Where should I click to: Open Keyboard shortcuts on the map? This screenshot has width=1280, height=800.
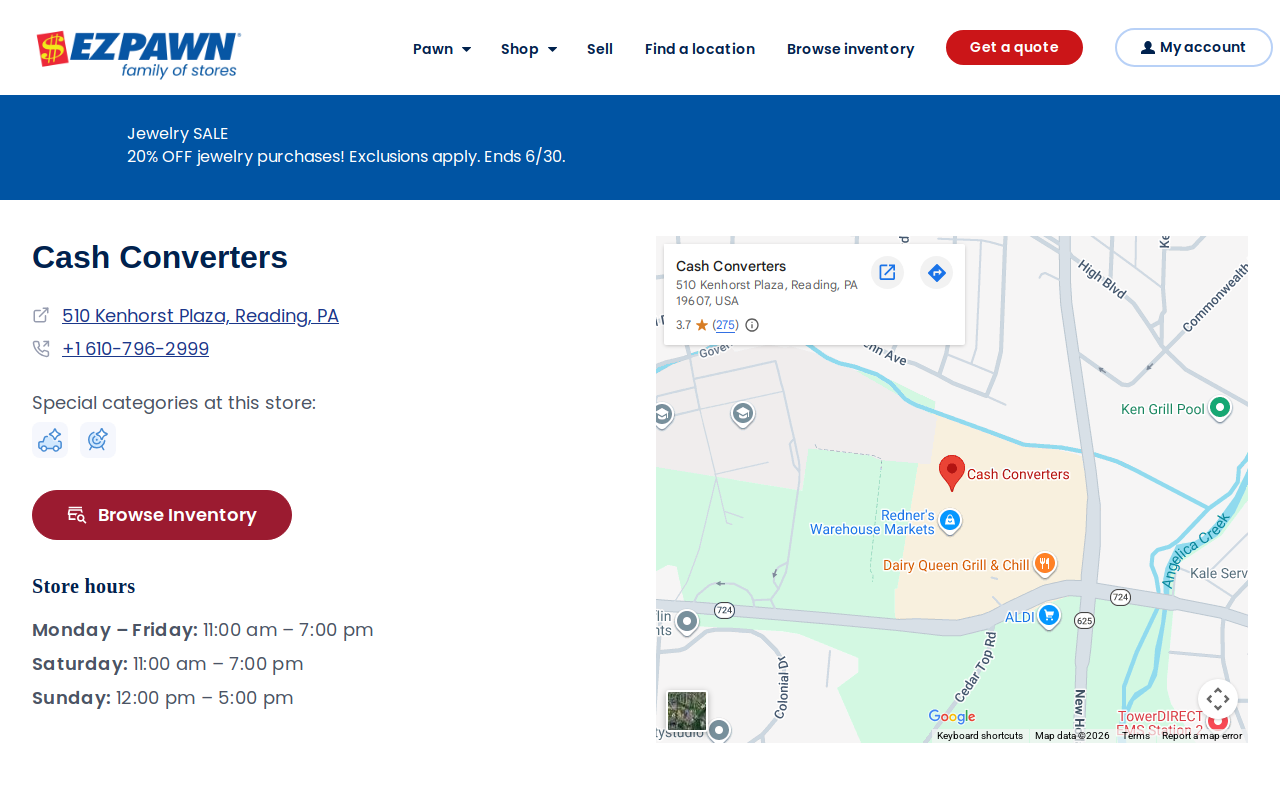pyautogui.click(x=980, y=736)
